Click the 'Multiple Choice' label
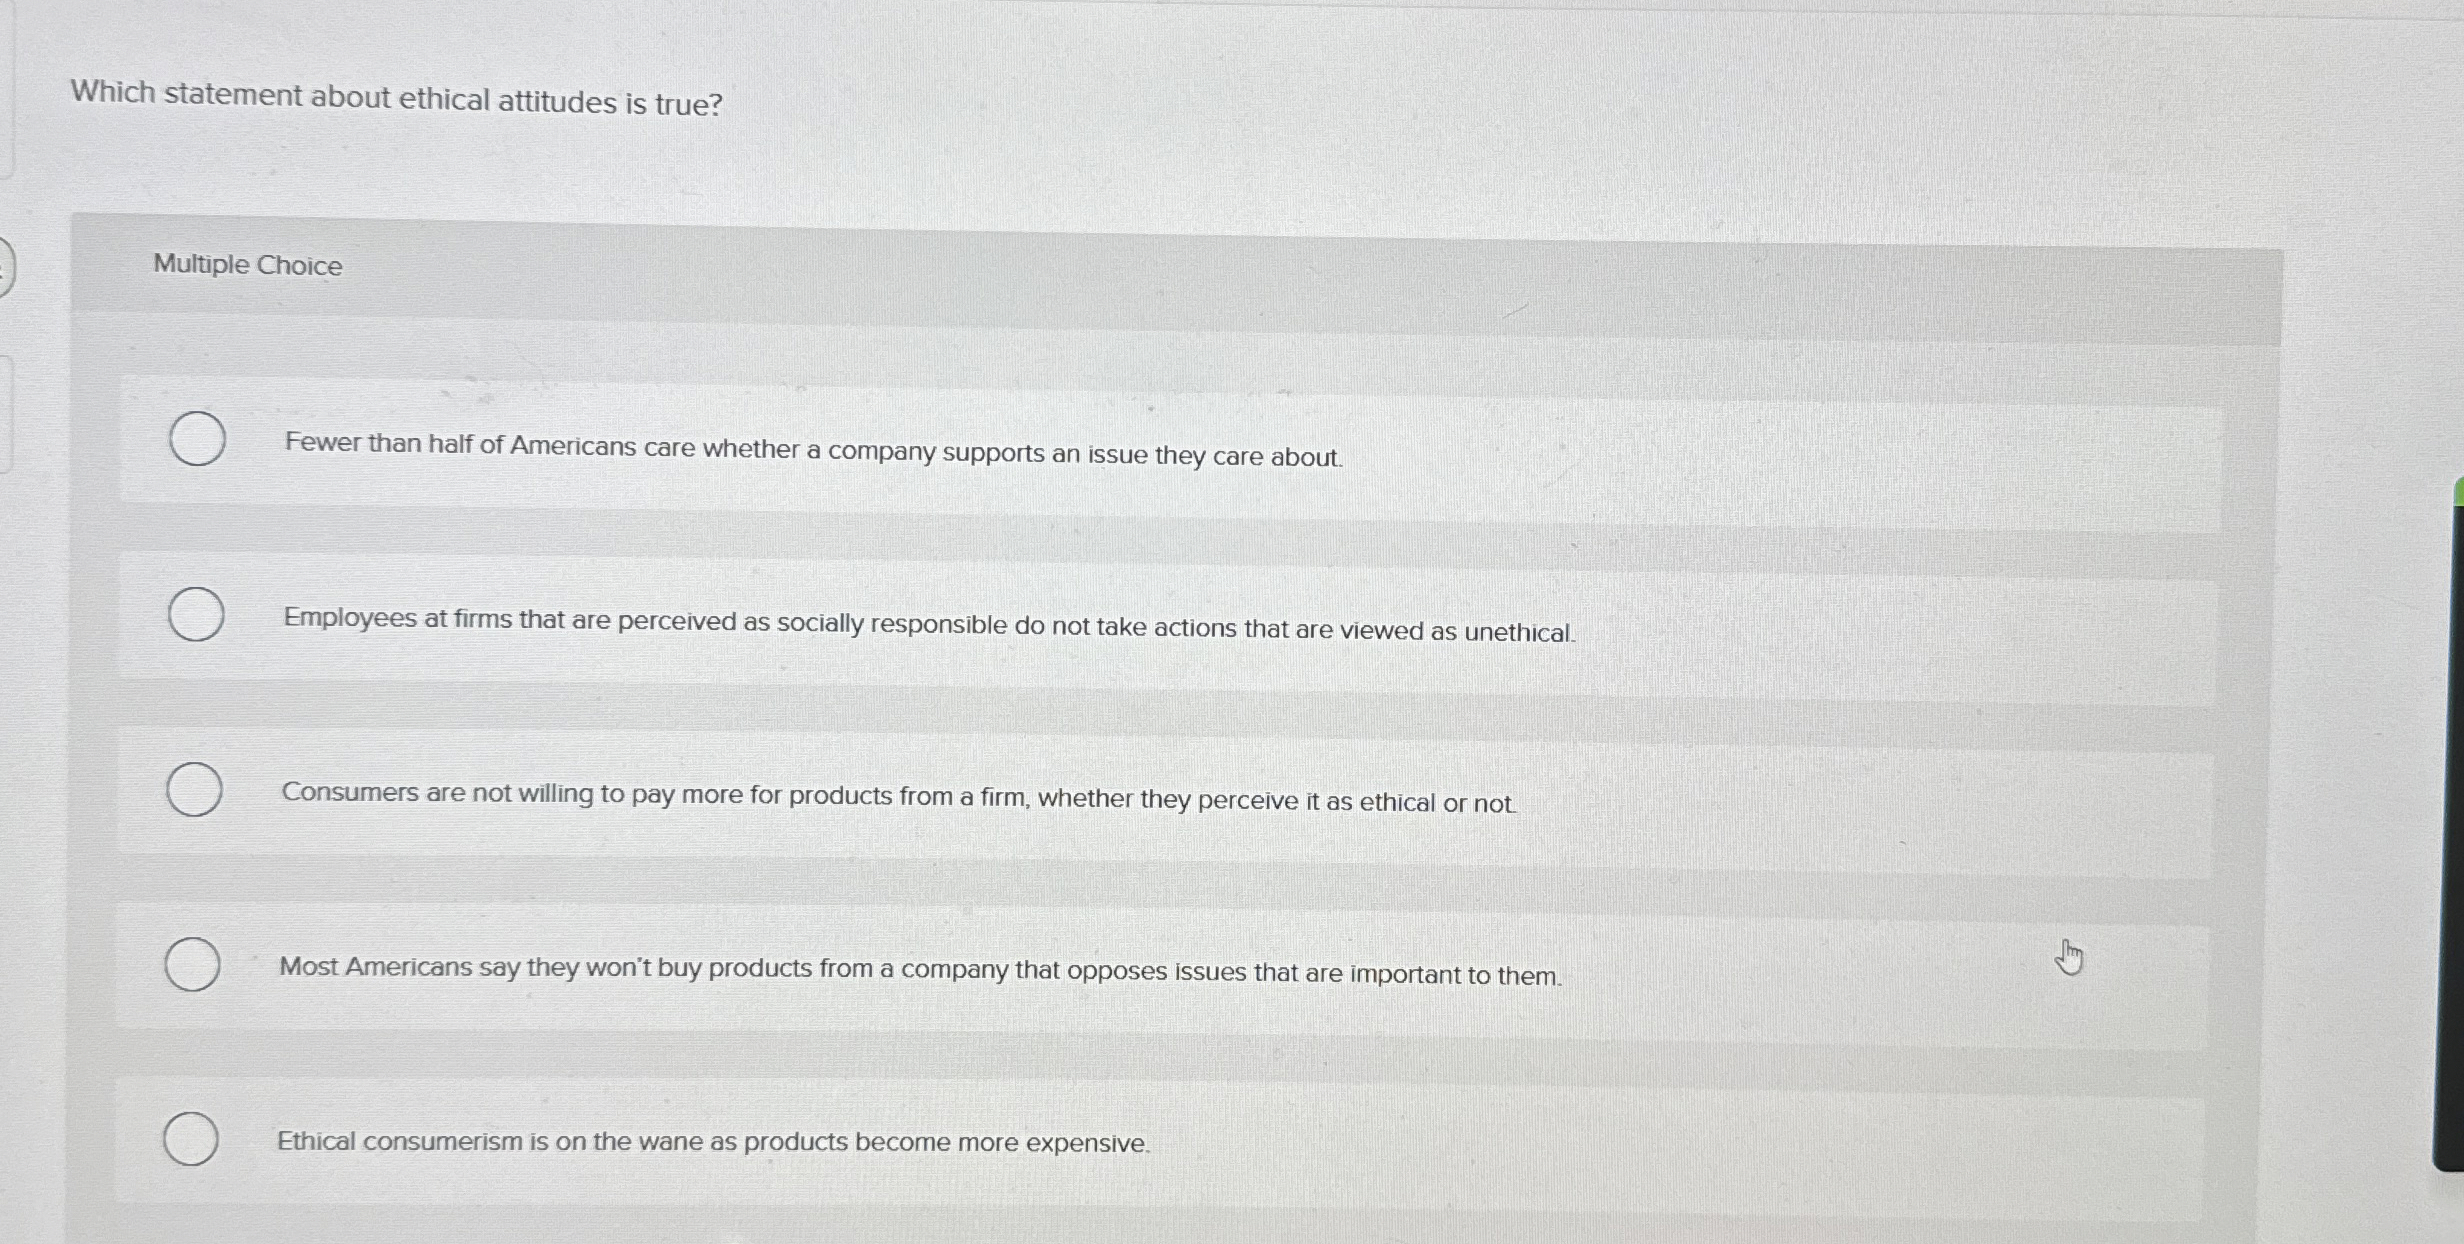The width and height of the screenshot is (2464, 1244). point(247,266)
